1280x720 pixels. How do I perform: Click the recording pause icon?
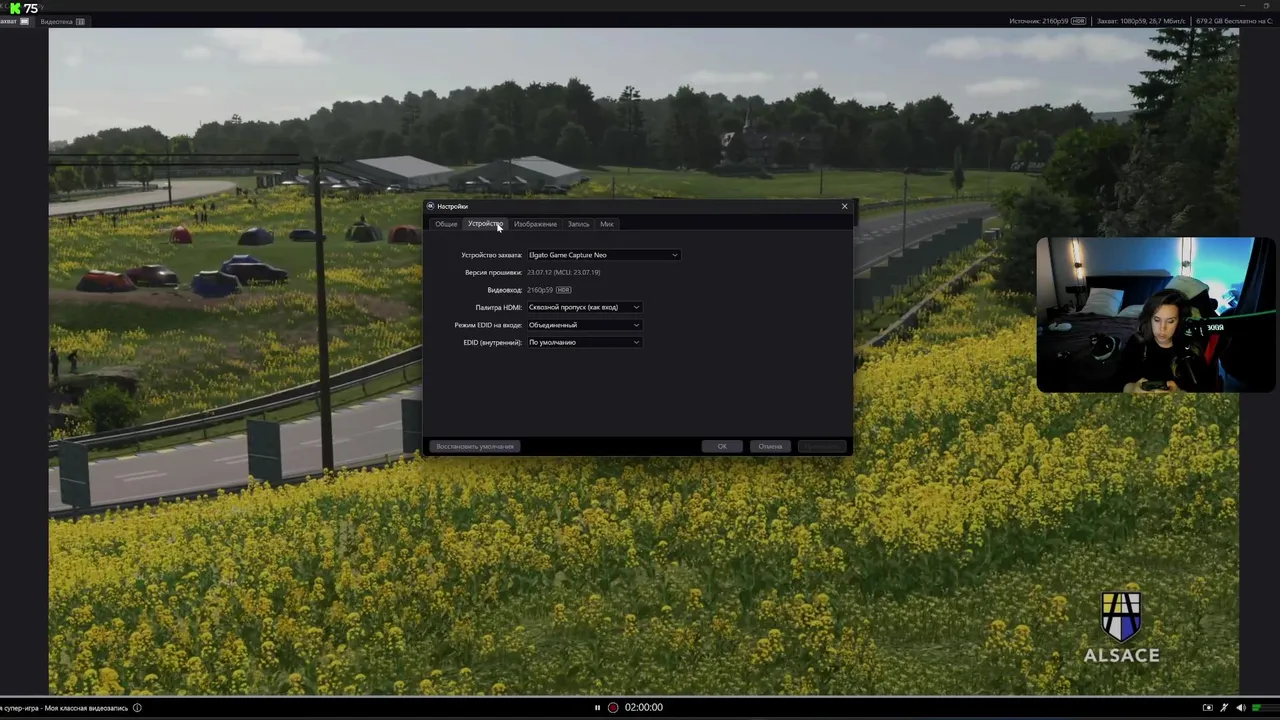[597, 707]
